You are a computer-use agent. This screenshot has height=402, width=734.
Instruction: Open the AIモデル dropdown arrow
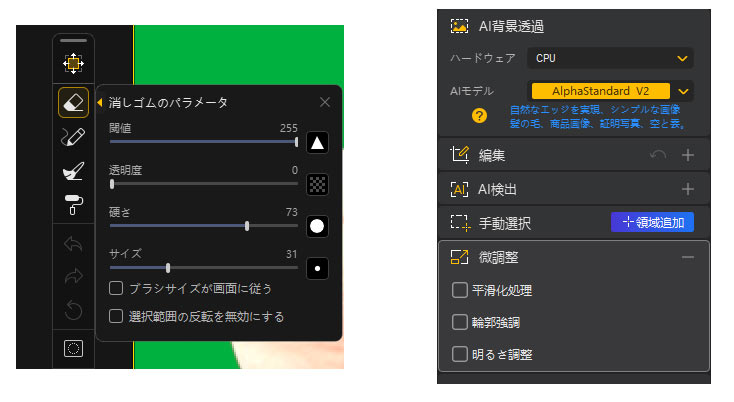[683, 91]
